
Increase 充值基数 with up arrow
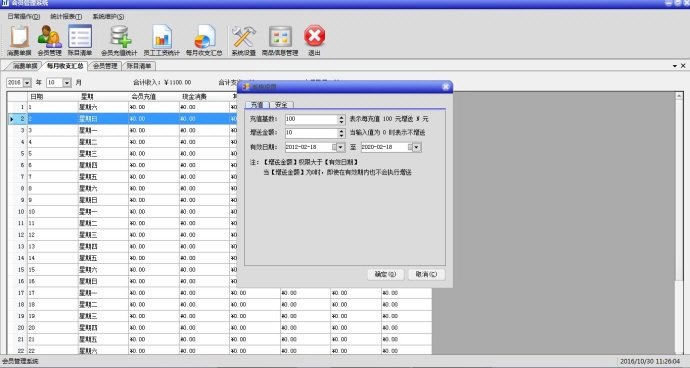341,117
